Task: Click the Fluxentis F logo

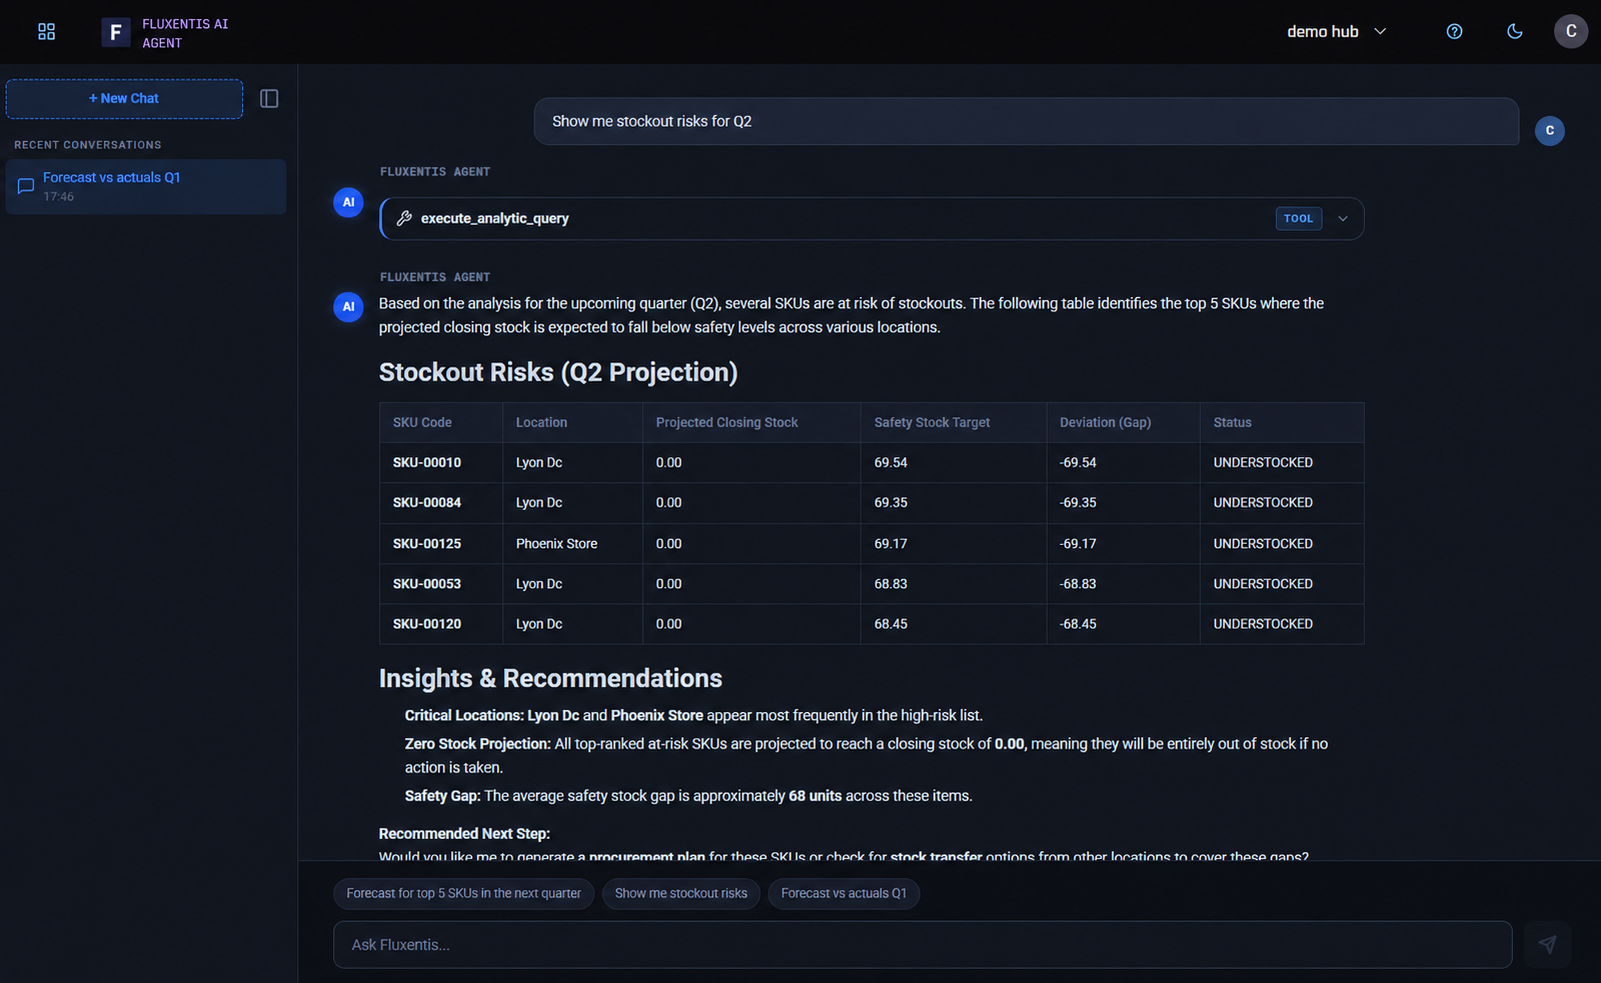Action: (x=116, y=32)
